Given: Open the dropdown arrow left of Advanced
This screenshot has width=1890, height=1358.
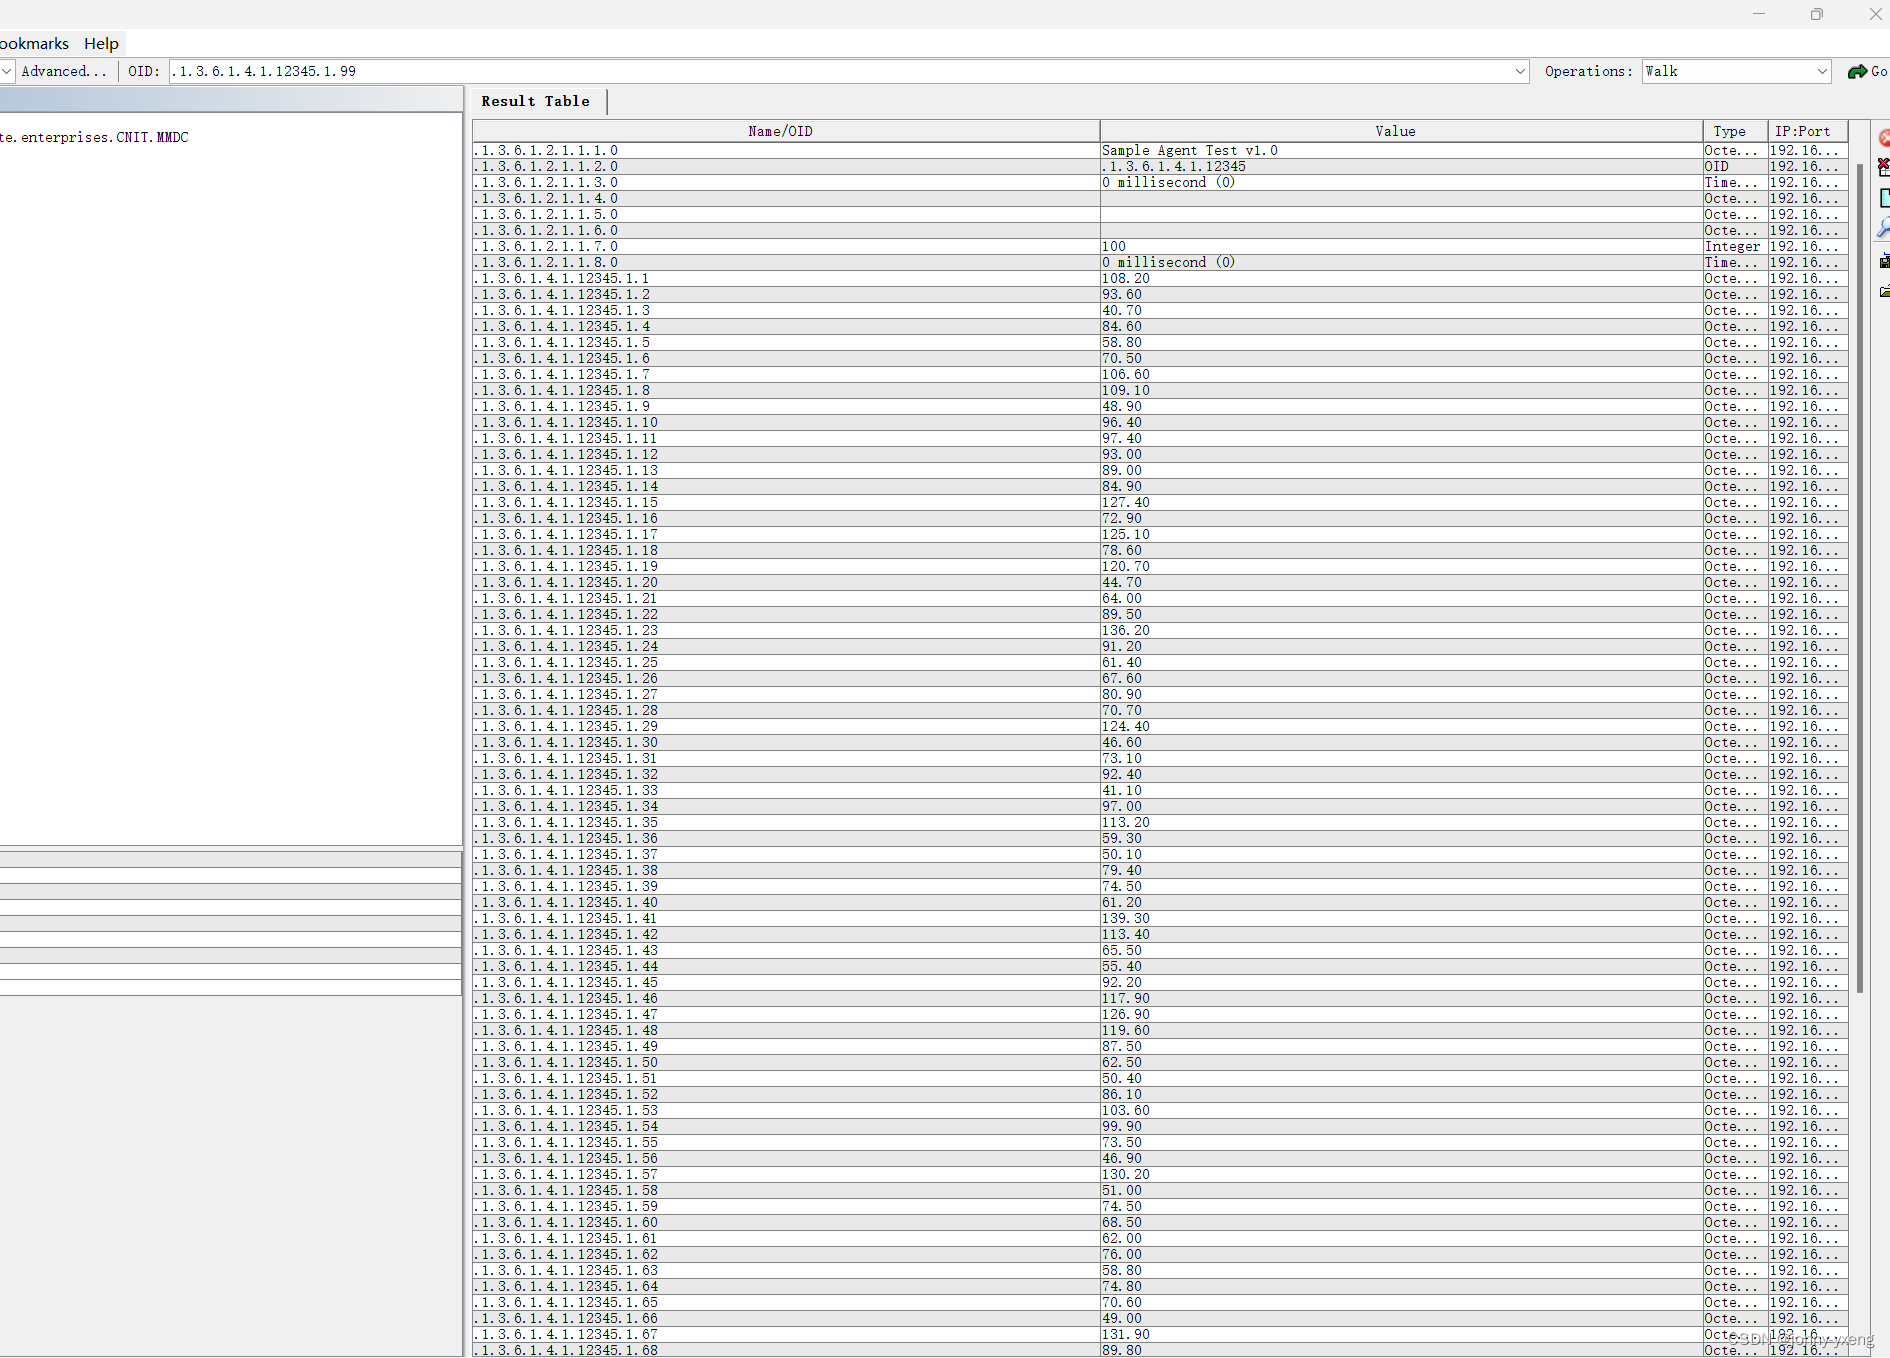Looking at the screenshot, I should pyautogui.click(x=6, y=71).
